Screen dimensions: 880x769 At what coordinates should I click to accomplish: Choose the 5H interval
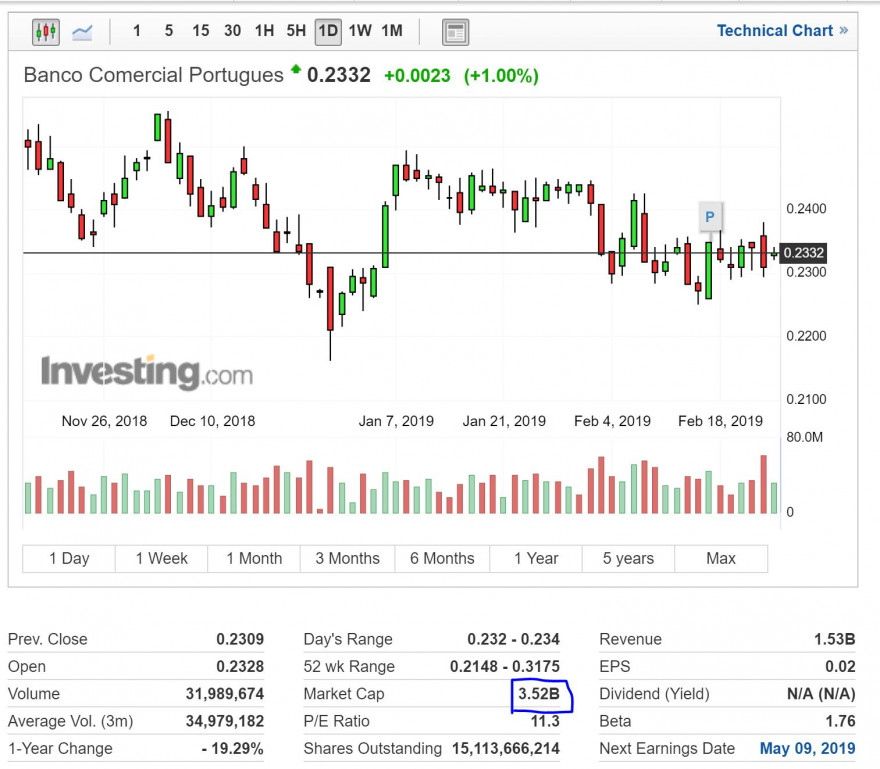(x=296, y=31)
